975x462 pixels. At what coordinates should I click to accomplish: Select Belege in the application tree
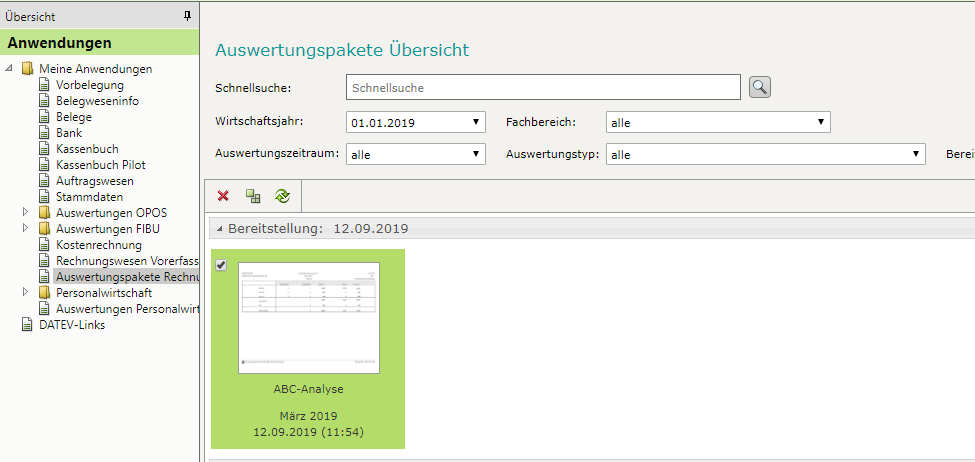tap(73, 117)
